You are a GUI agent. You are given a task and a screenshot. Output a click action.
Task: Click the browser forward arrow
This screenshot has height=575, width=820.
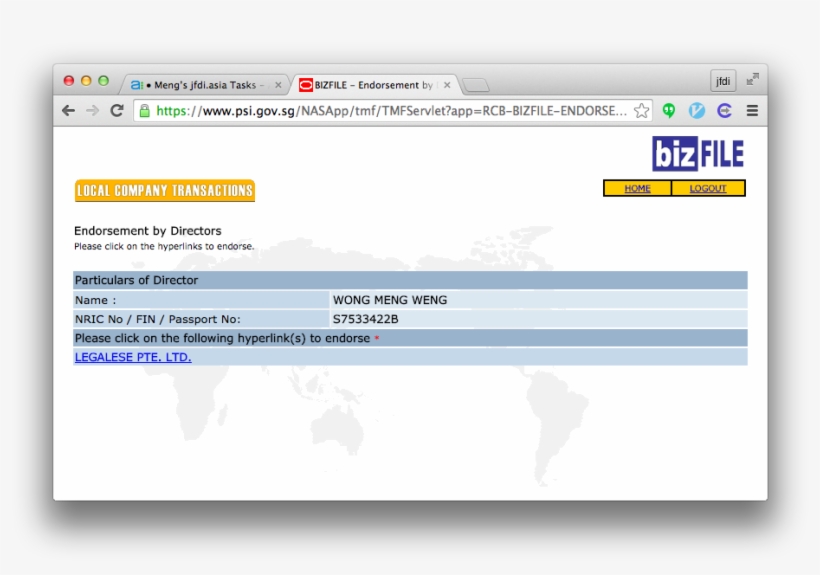[92, 111]
